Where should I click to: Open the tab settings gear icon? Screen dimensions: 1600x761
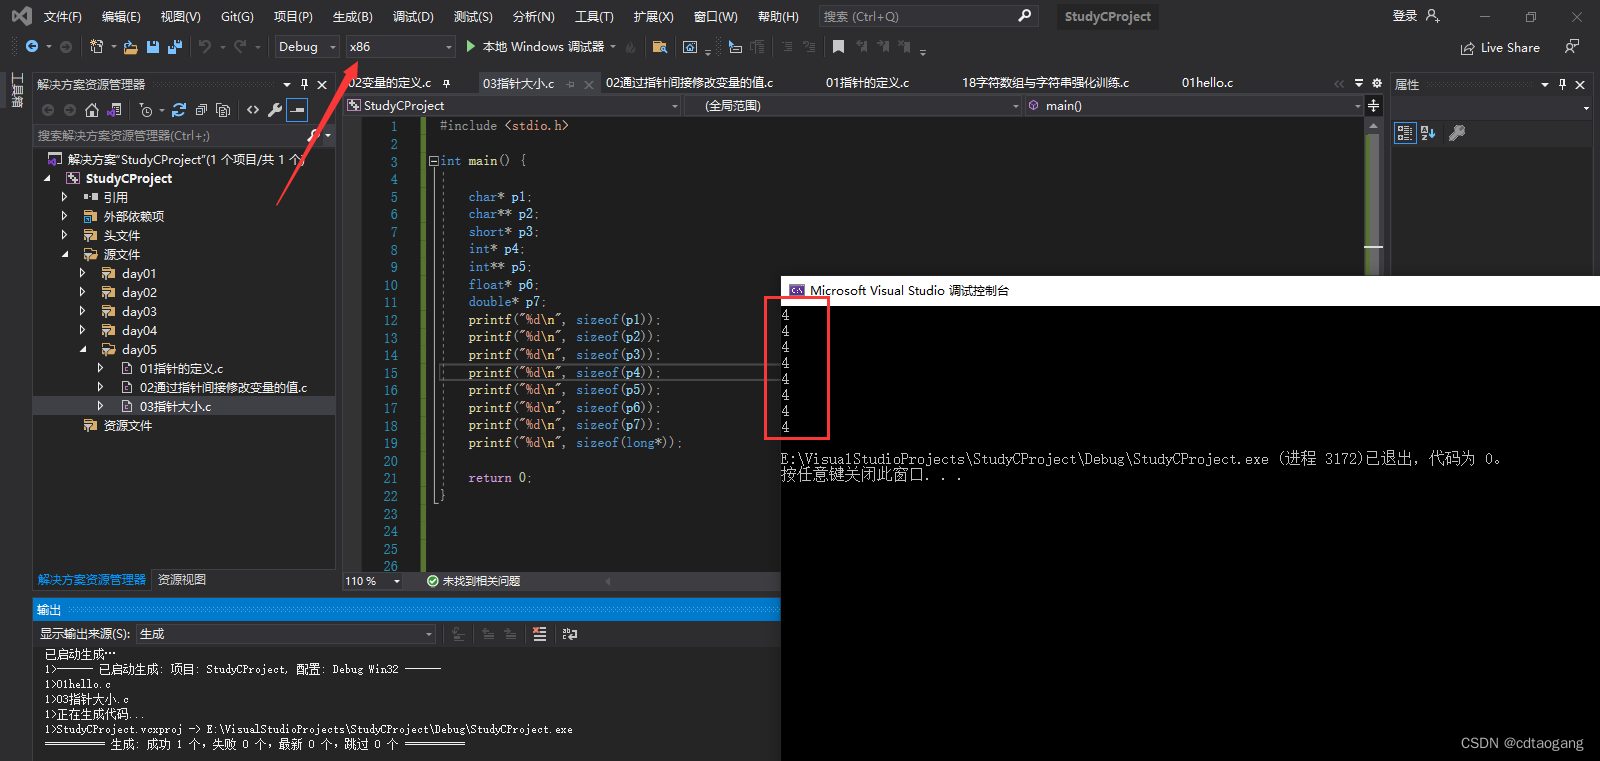point(1377,83)
